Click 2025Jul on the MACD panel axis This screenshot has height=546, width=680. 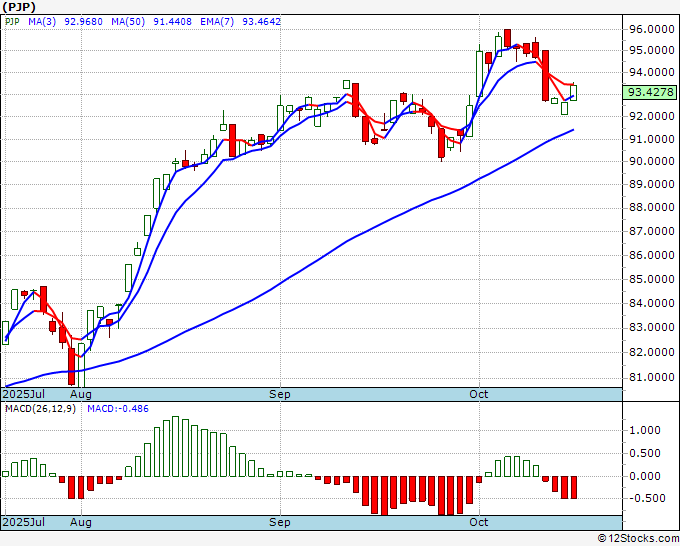[24, 522]
